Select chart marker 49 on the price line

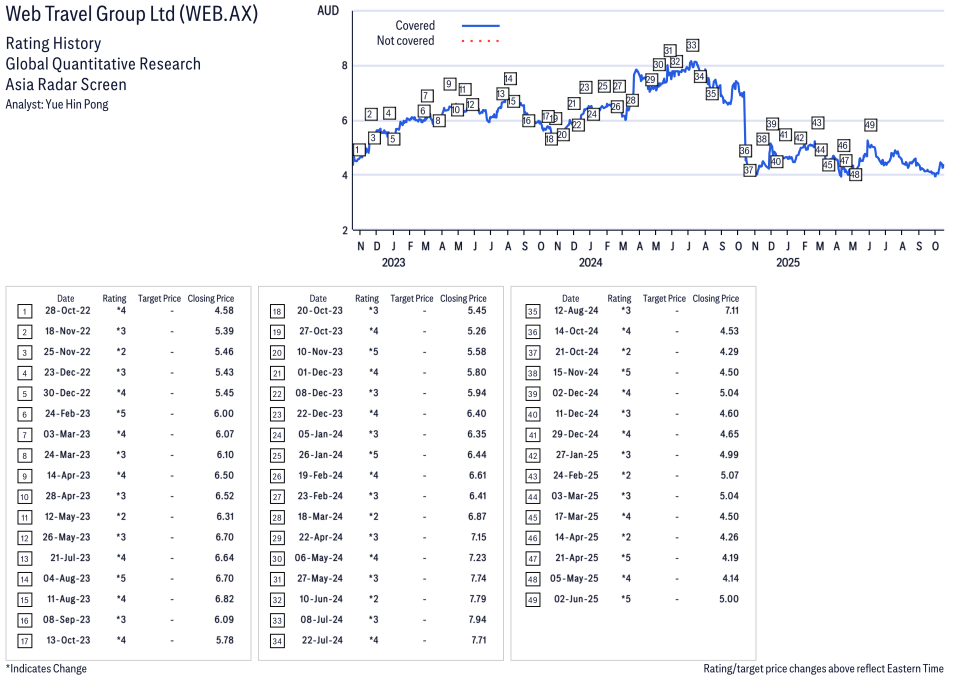pos(870,125)
